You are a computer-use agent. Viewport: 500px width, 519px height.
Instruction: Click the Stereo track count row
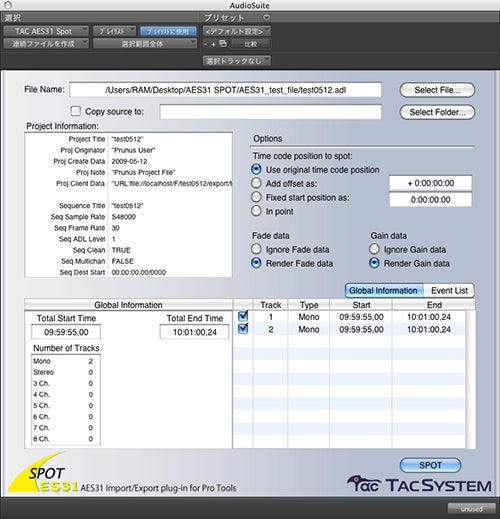[x=63, y=372]
